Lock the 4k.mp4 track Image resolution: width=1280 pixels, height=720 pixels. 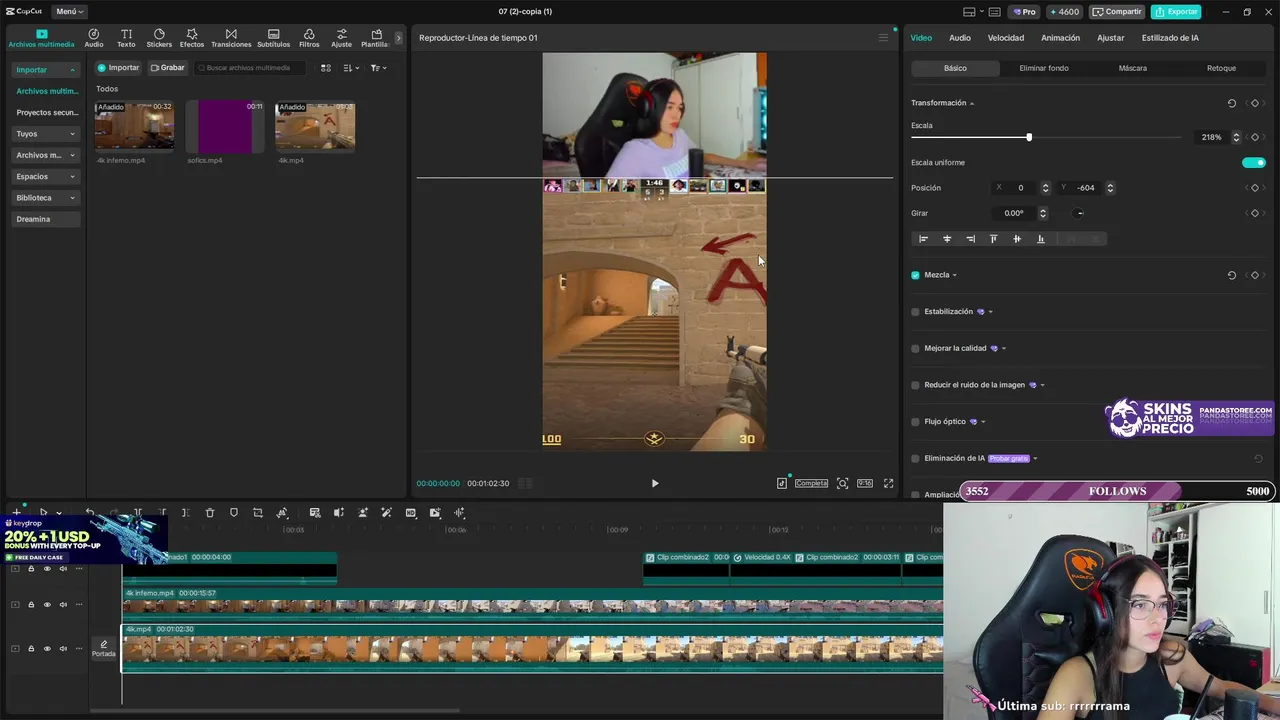[31, 649]
